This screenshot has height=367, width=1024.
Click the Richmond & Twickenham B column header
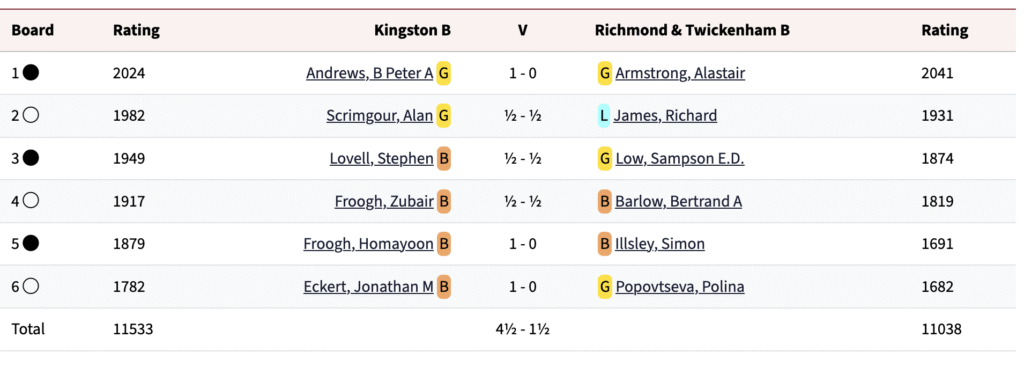tap(692, 30)
